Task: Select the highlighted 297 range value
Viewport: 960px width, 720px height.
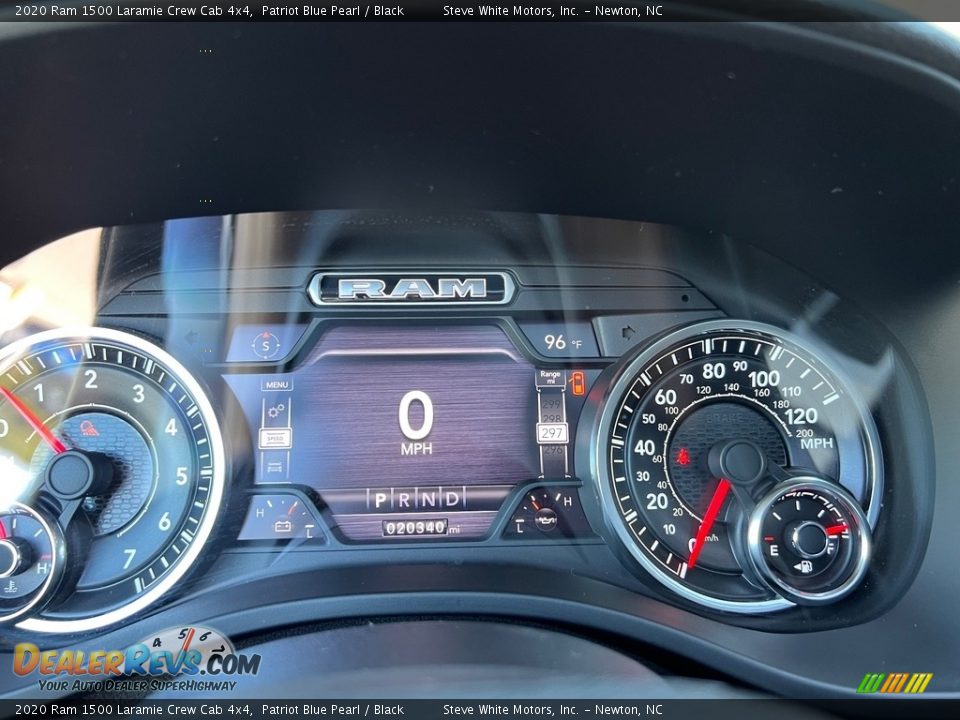Action: pyautogui.click(x=552, y=433)
